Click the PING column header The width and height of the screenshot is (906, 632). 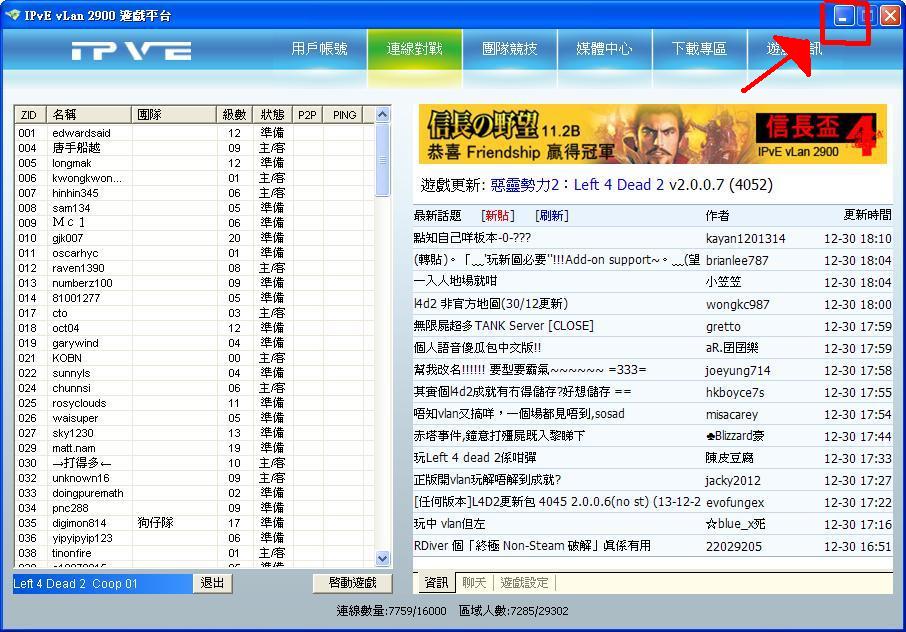pyautogui.click(x=344, y=115)
